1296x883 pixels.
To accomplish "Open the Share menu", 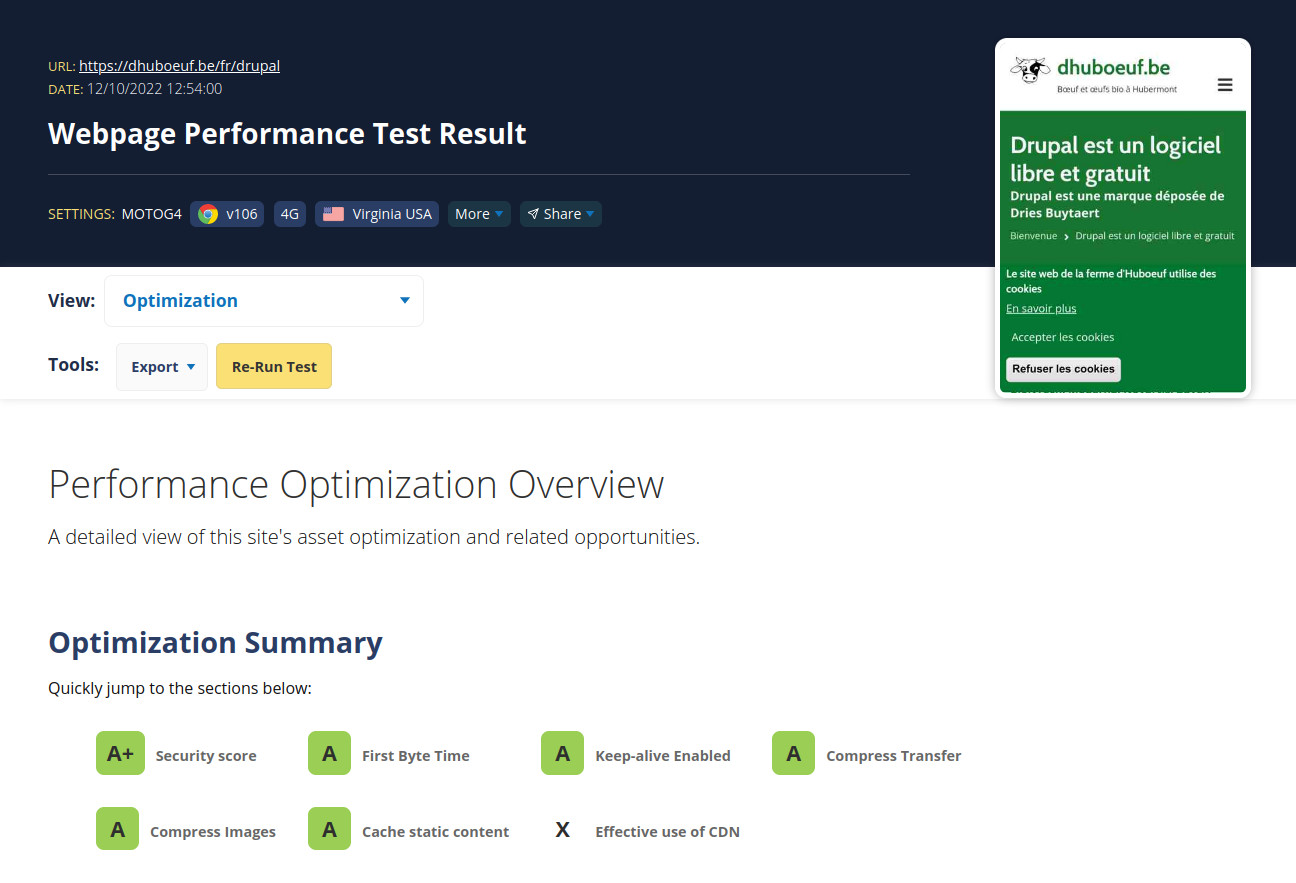I will pyautogui.click(x=560, y=213).
